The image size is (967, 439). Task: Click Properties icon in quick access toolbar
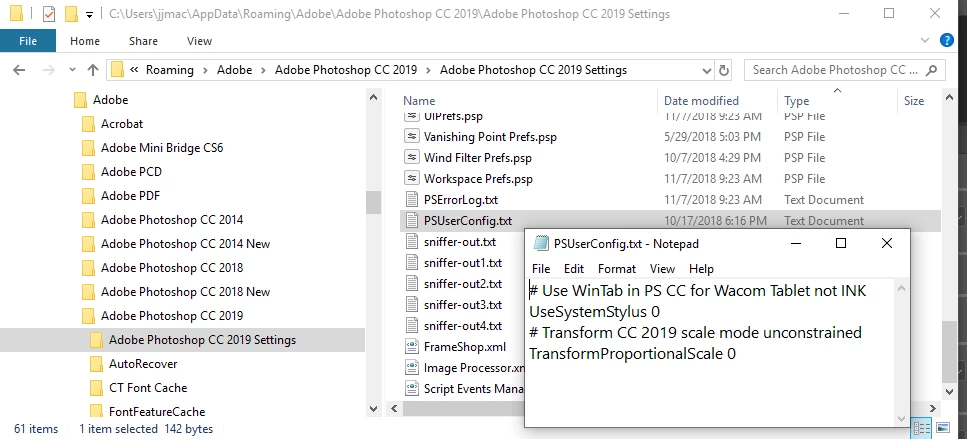pos(49,13)
